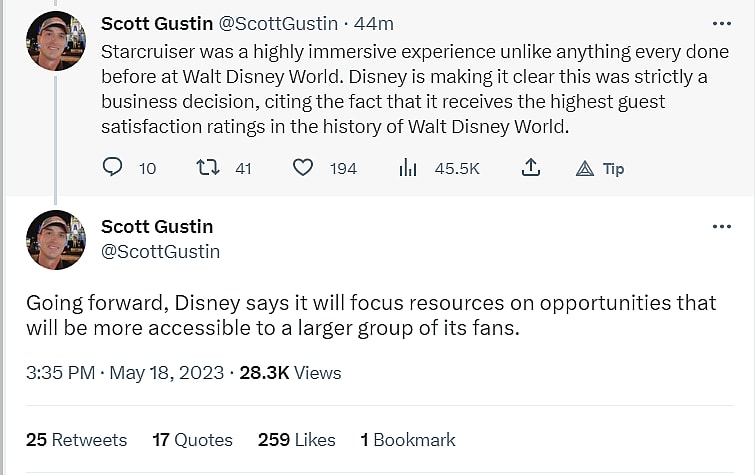Click the 44m timestamp link
This screenshot has width=756, height=475.
pos(374,24)
